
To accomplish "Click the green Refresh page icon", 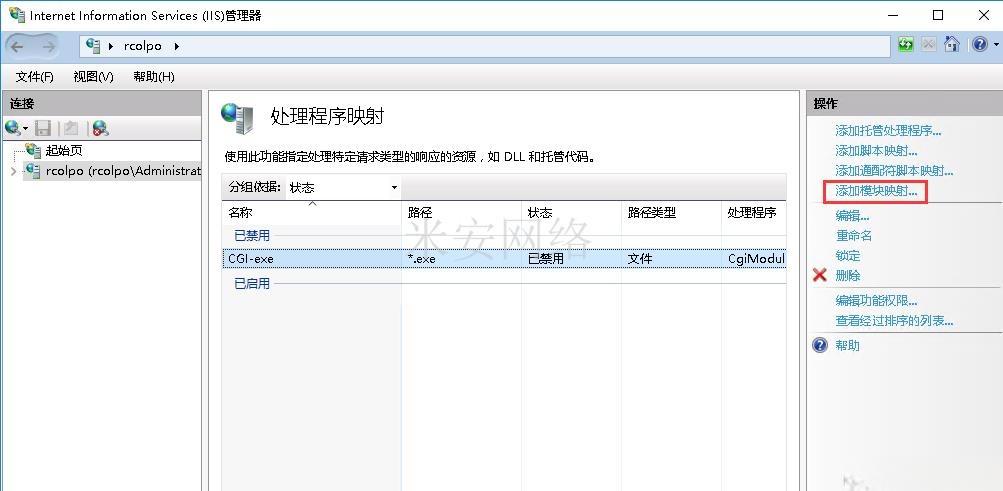I will 906,45.
